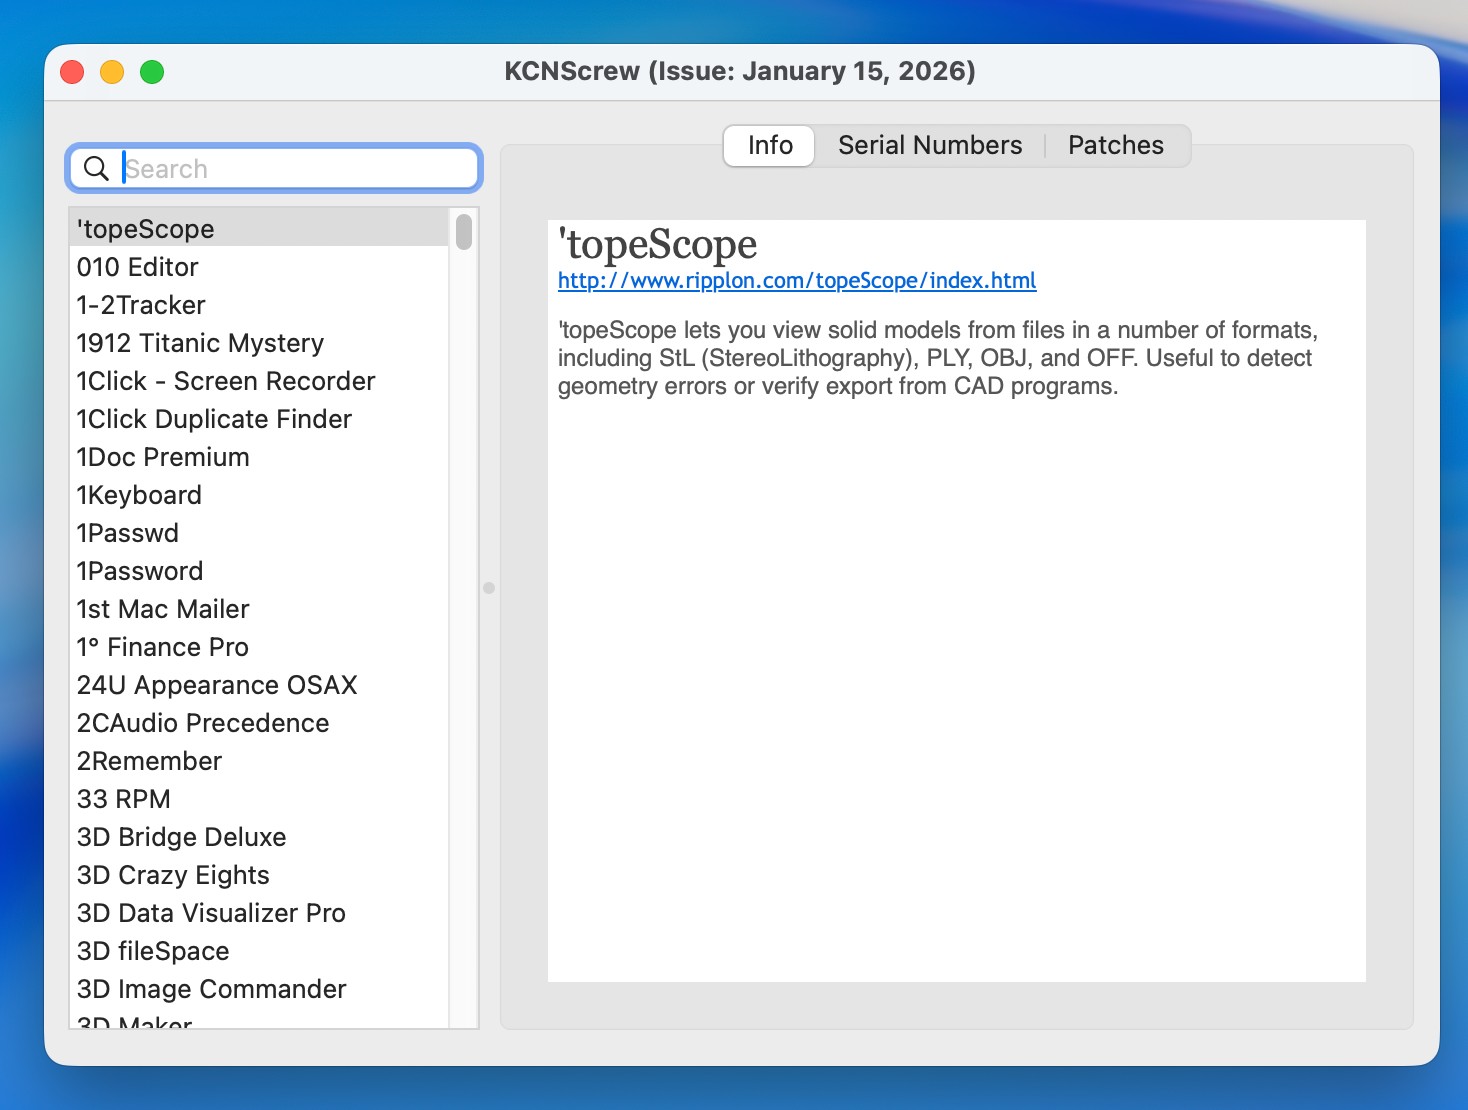This screenshot has width=1468, height=1110.
Task: Choose 1-2Tracker in the list
Action: click(141, 305)
